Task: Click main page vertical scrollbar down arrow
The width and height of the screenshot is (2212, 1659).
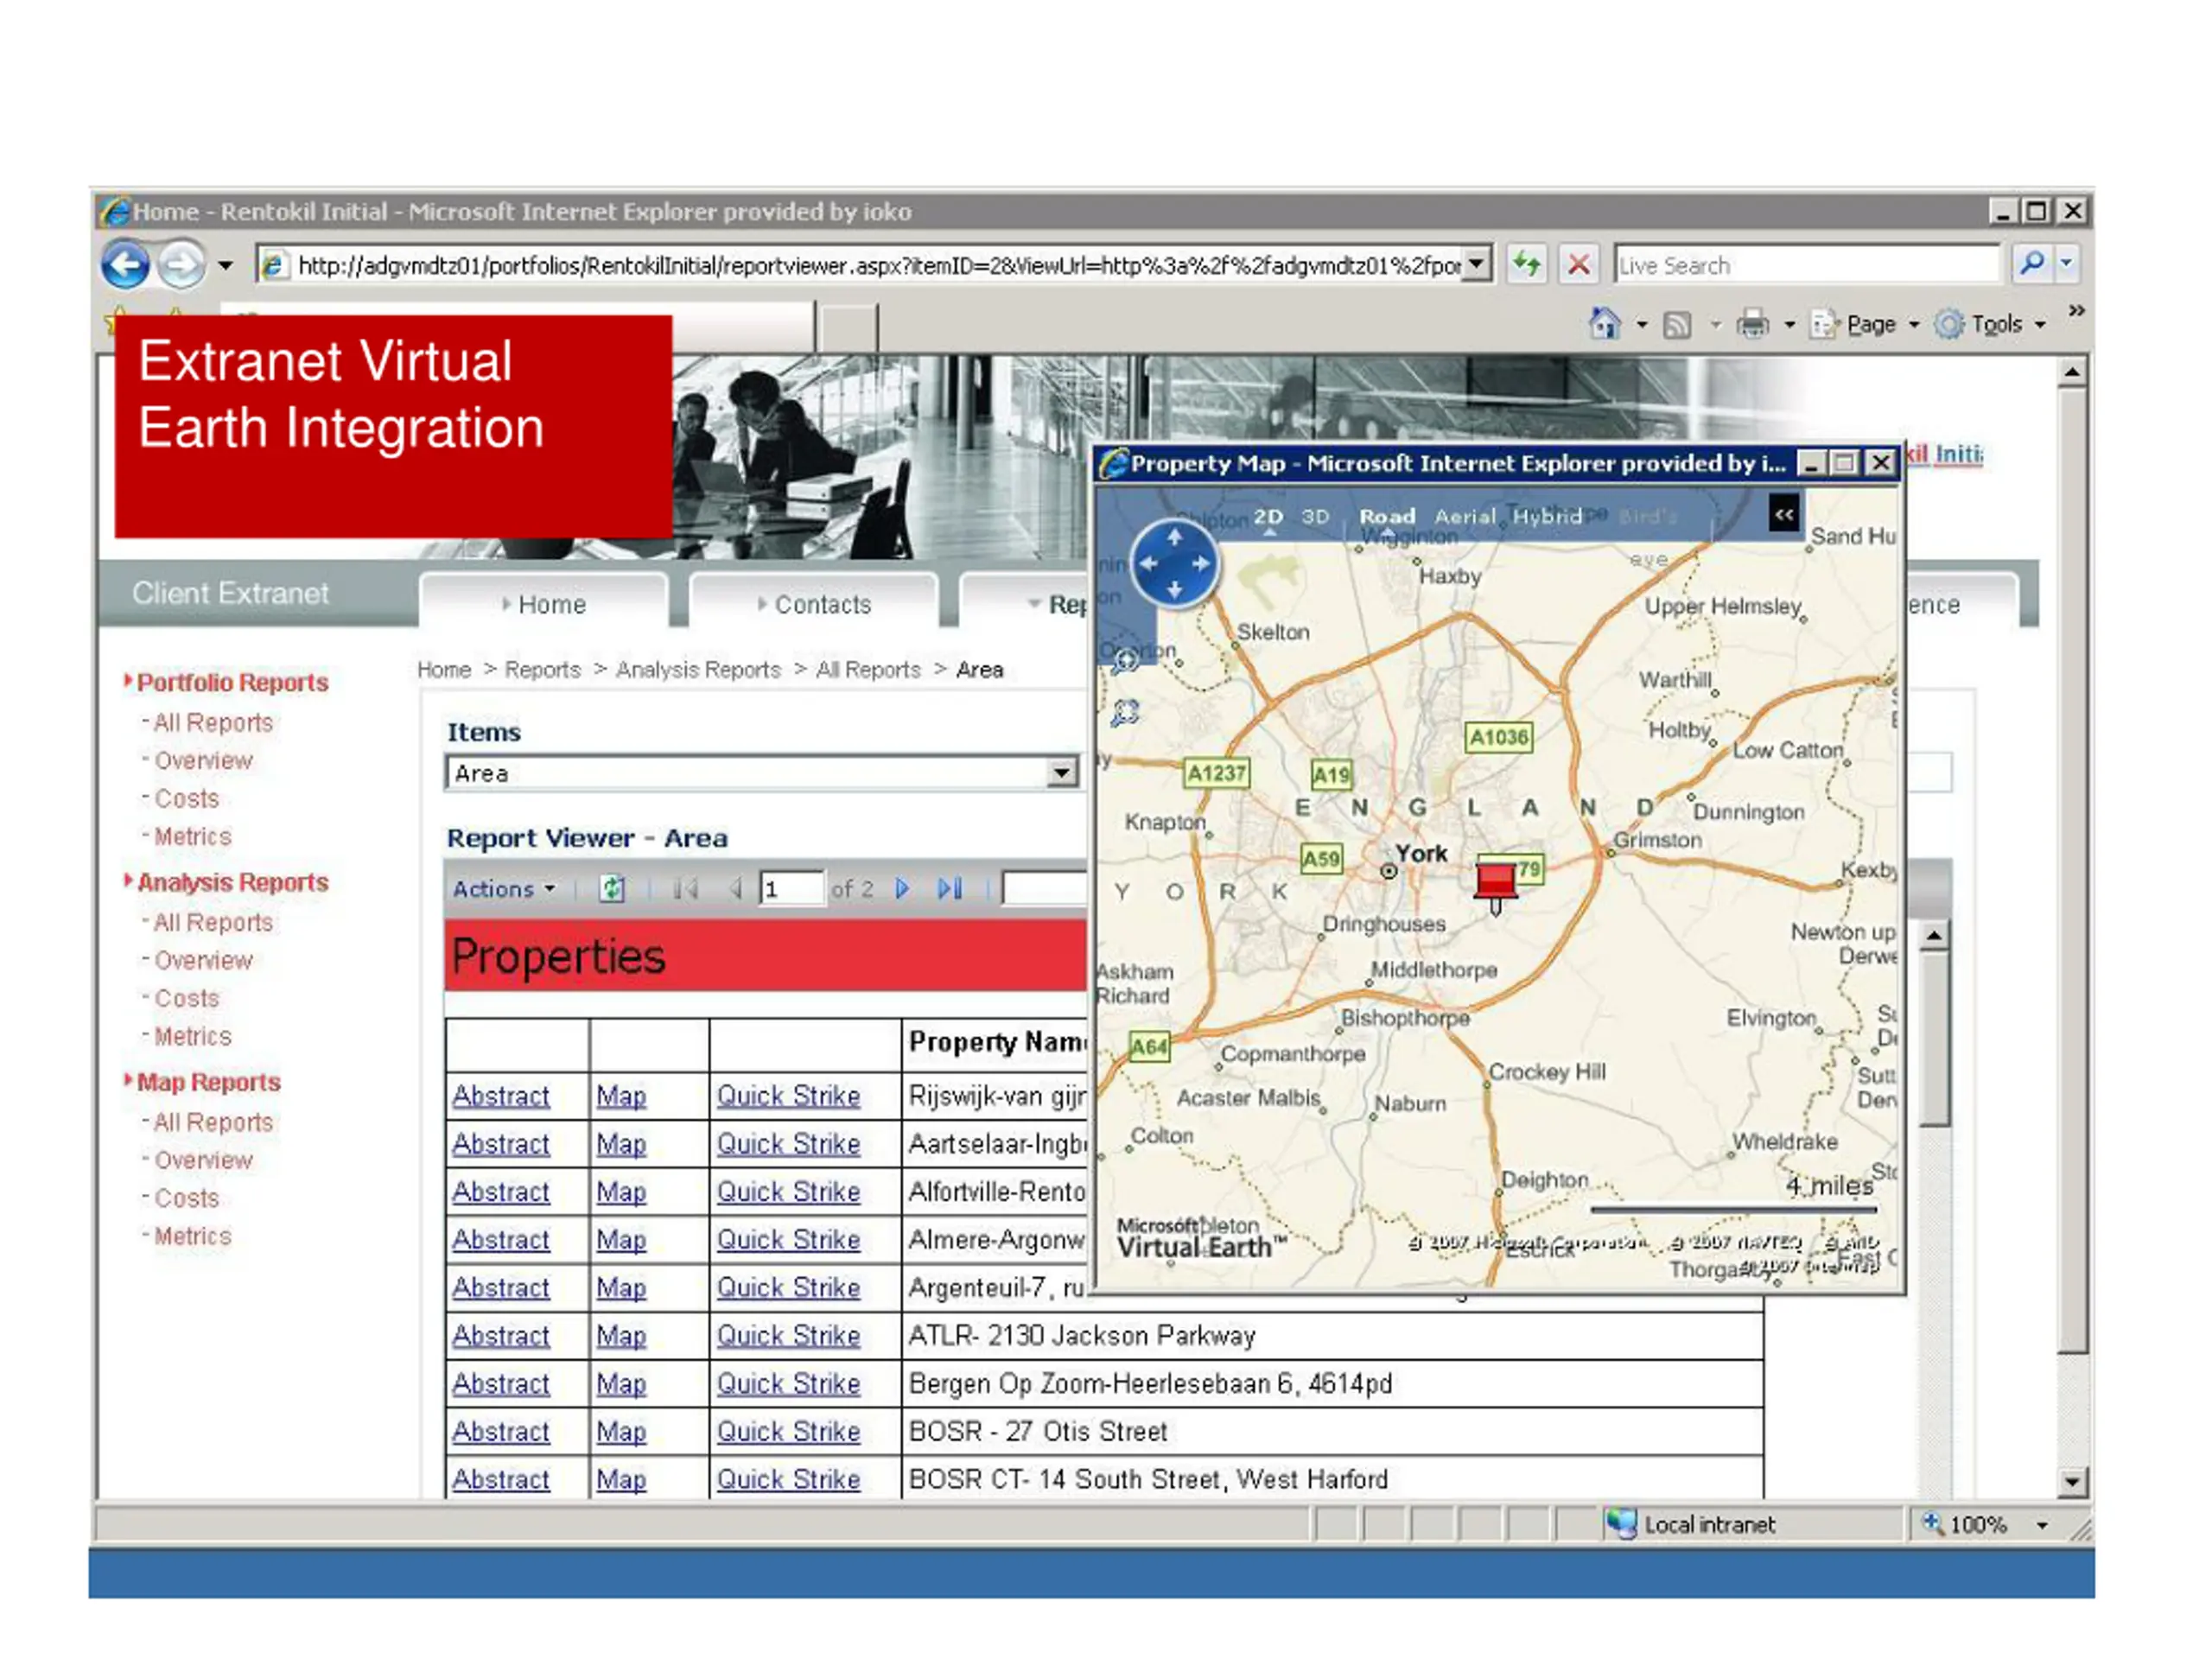Action: 2072,1482
